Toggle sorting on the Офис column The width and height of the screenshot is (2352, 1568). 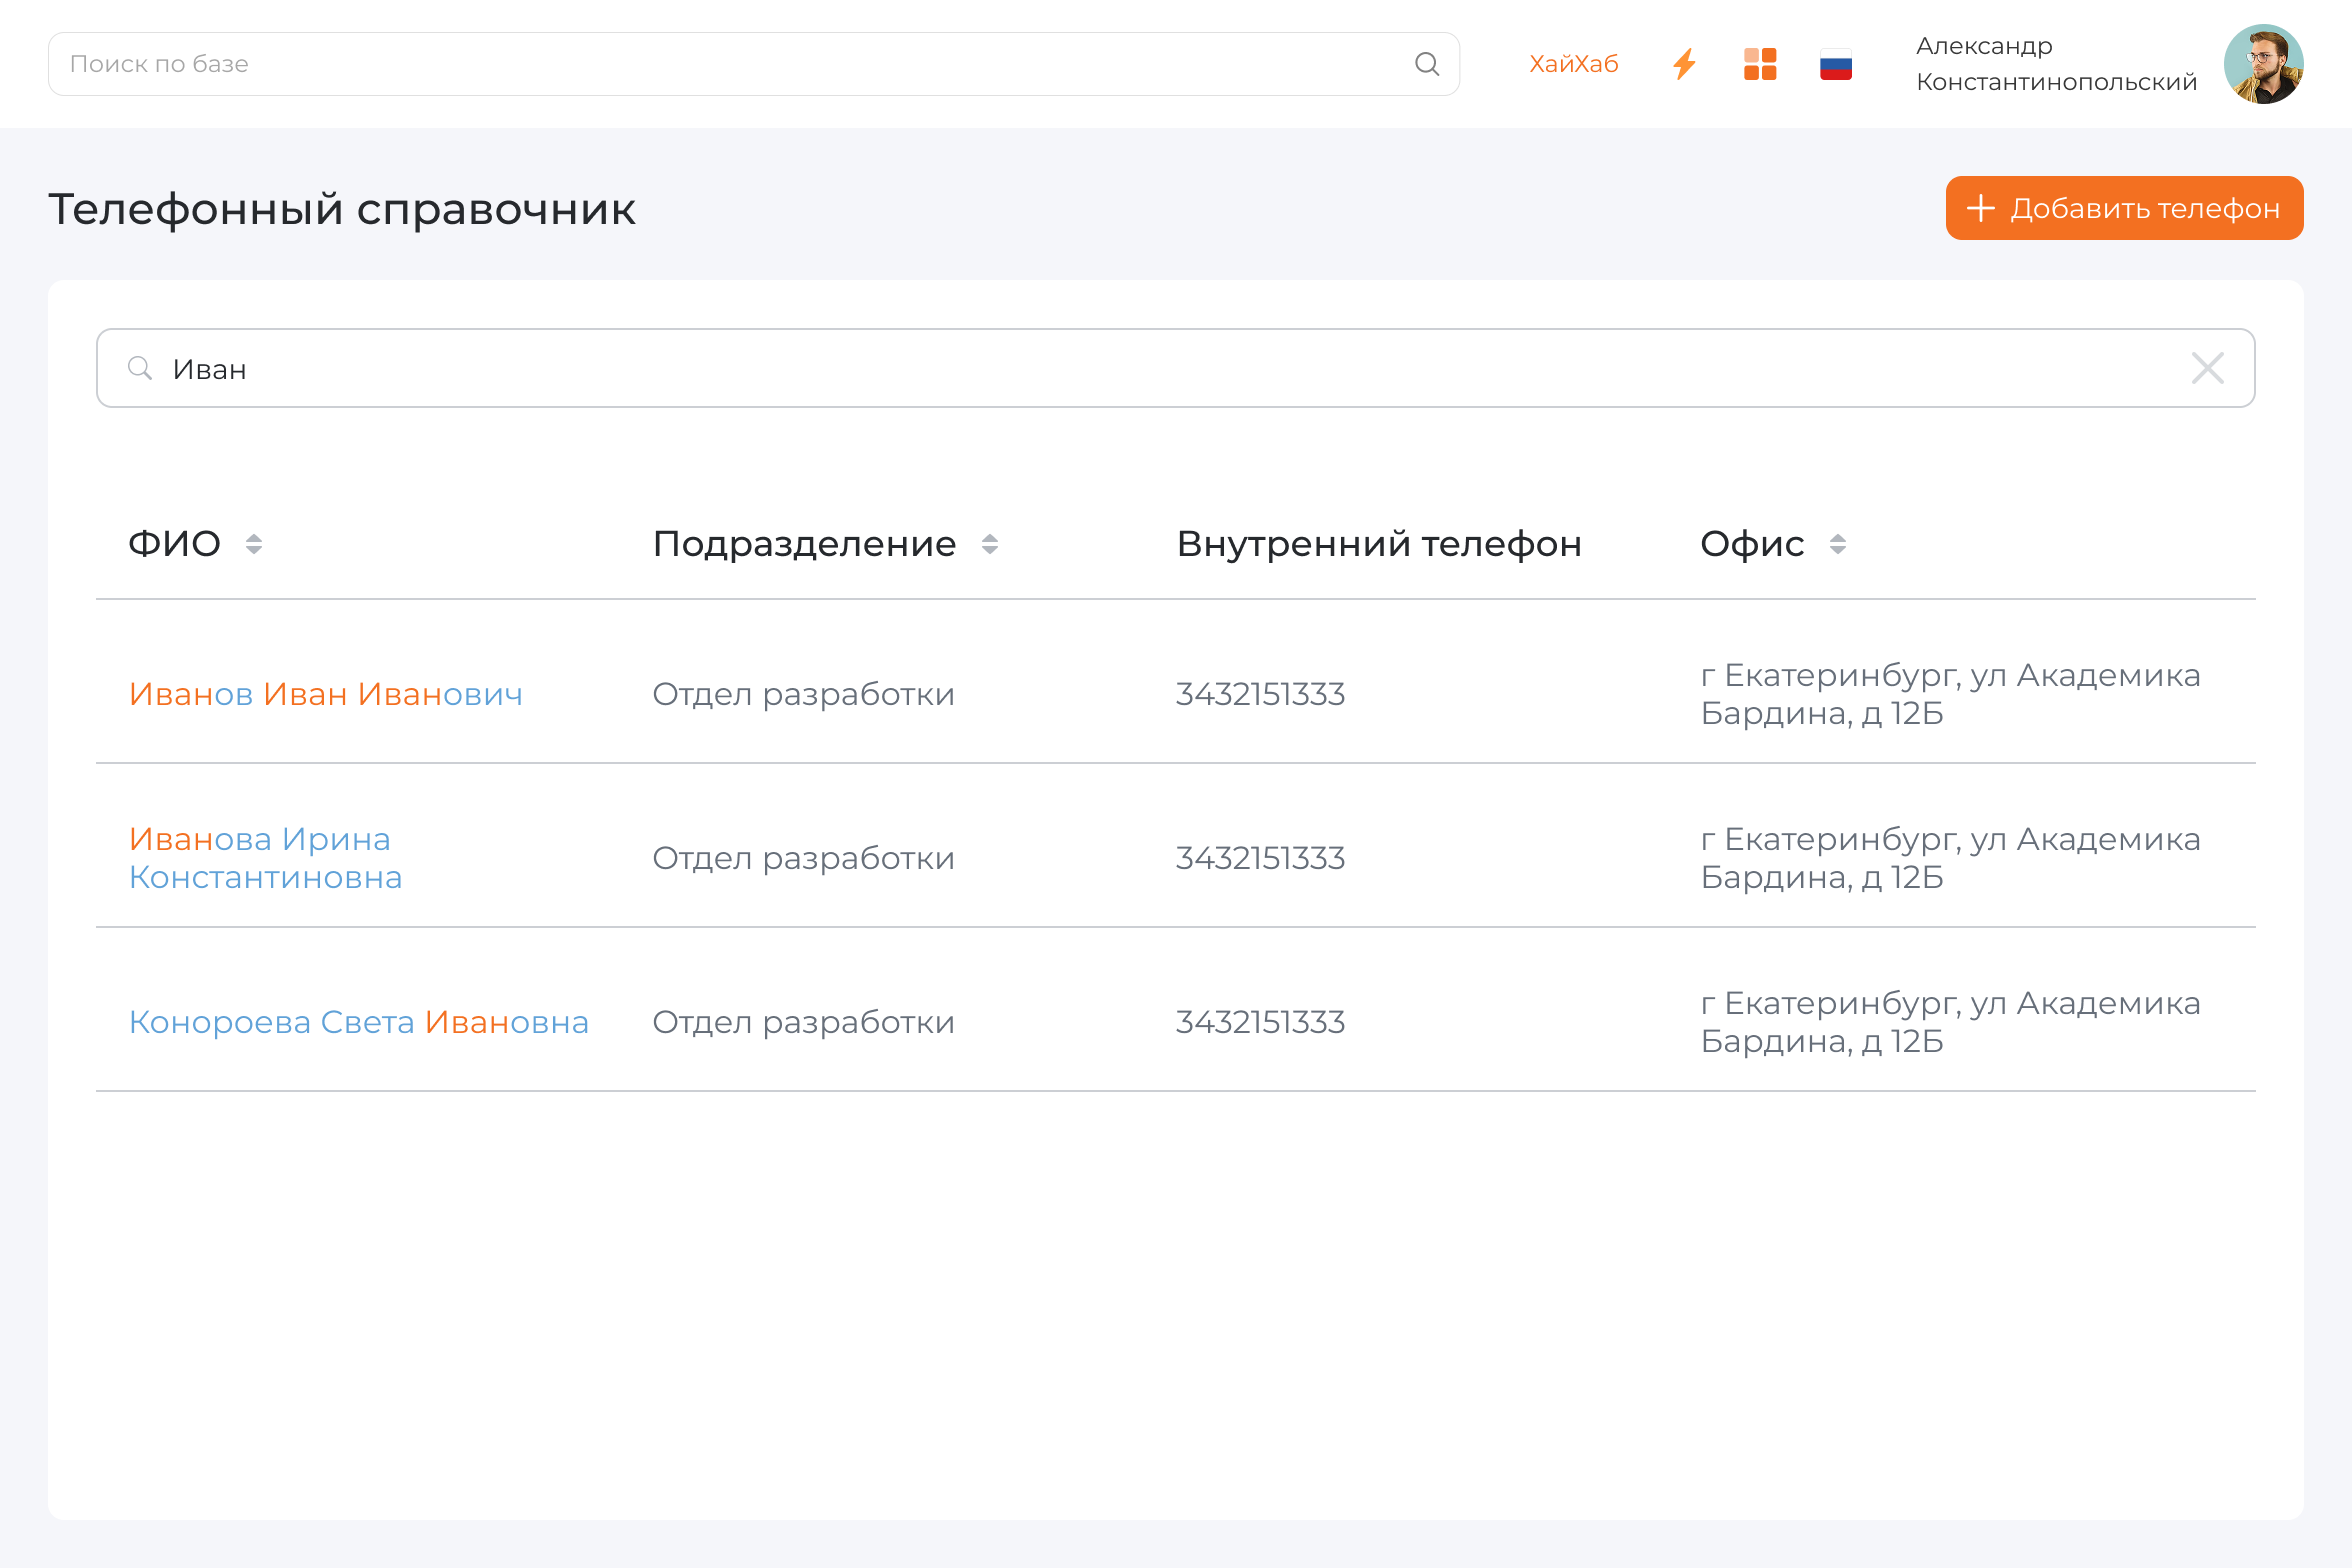point(1839,543)
